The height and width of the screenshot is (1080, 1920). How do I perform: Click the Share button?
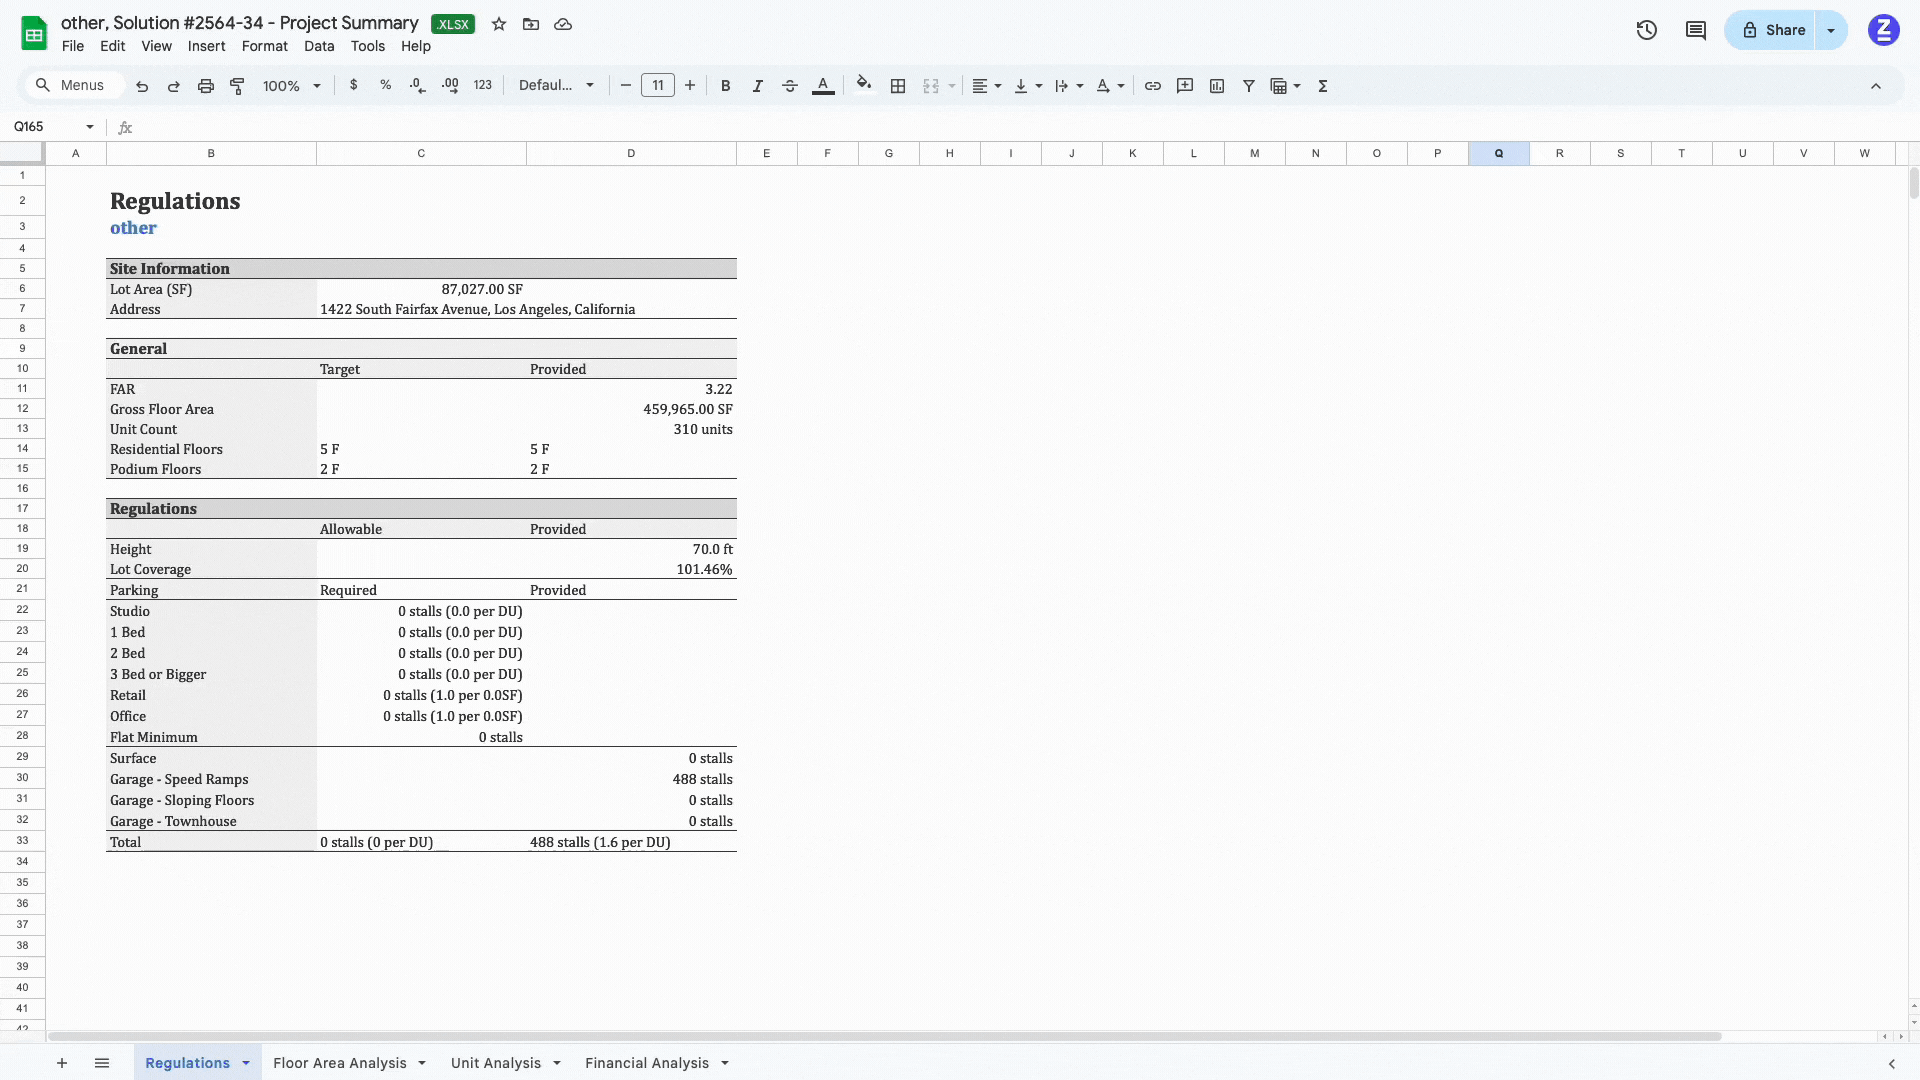[1773, 30]
